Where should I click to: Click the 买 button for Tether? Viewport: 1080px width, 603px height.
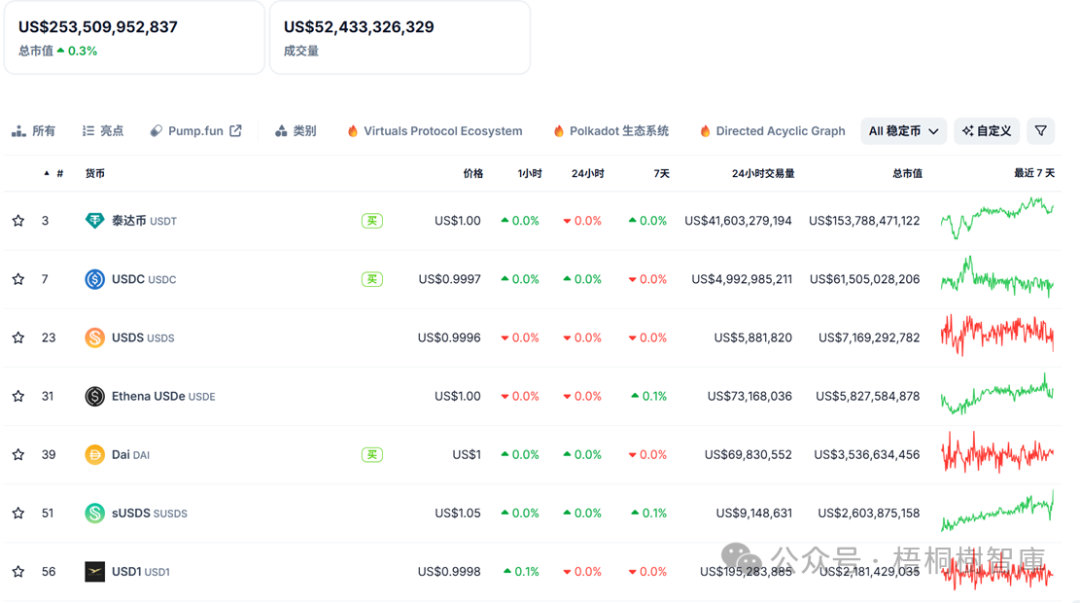point(372,221)
